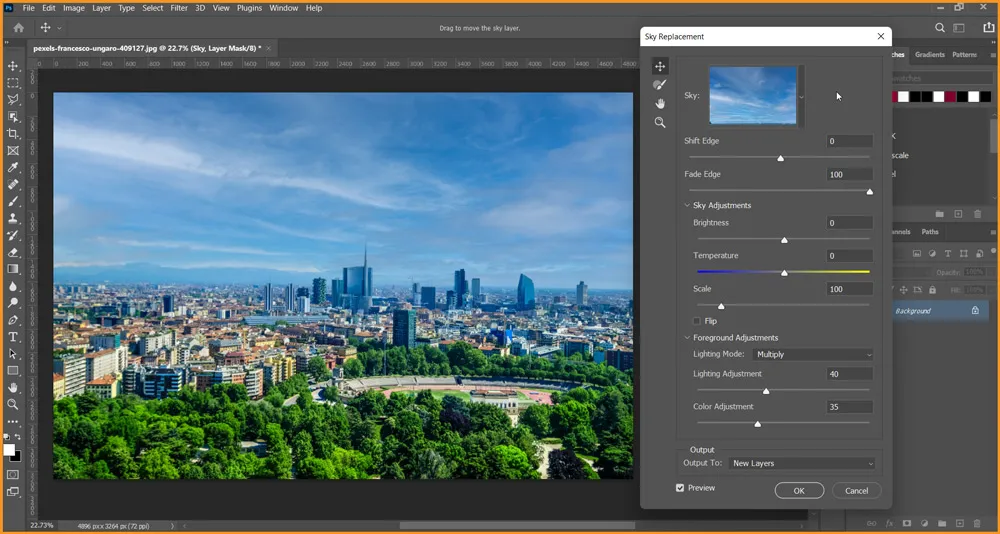Select the Polygonal Lasso tool
The height and width of the screenshot is (534, 1000).
click(x=13, y=100)
